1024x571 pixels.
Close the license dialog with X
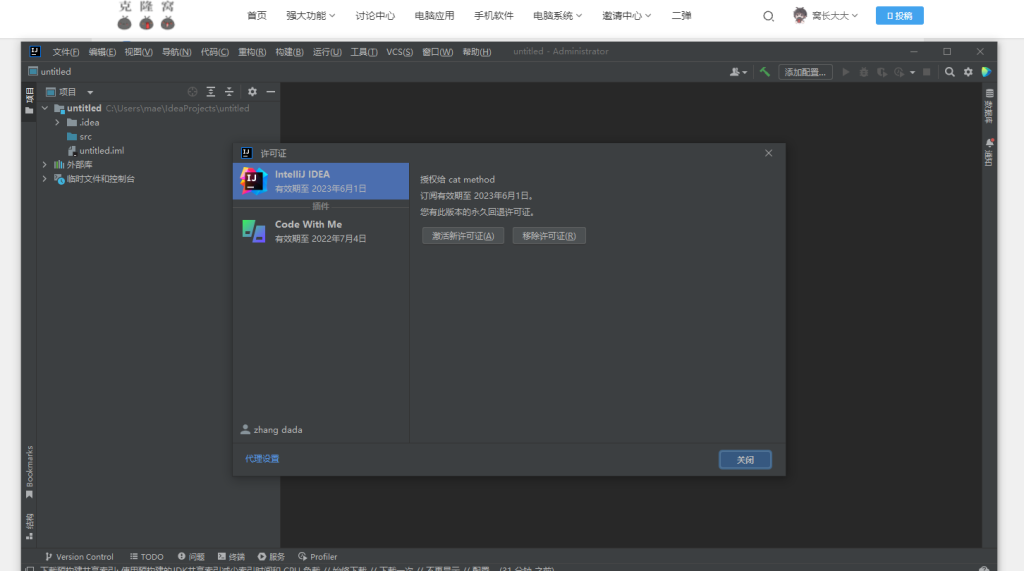(768, 153)
